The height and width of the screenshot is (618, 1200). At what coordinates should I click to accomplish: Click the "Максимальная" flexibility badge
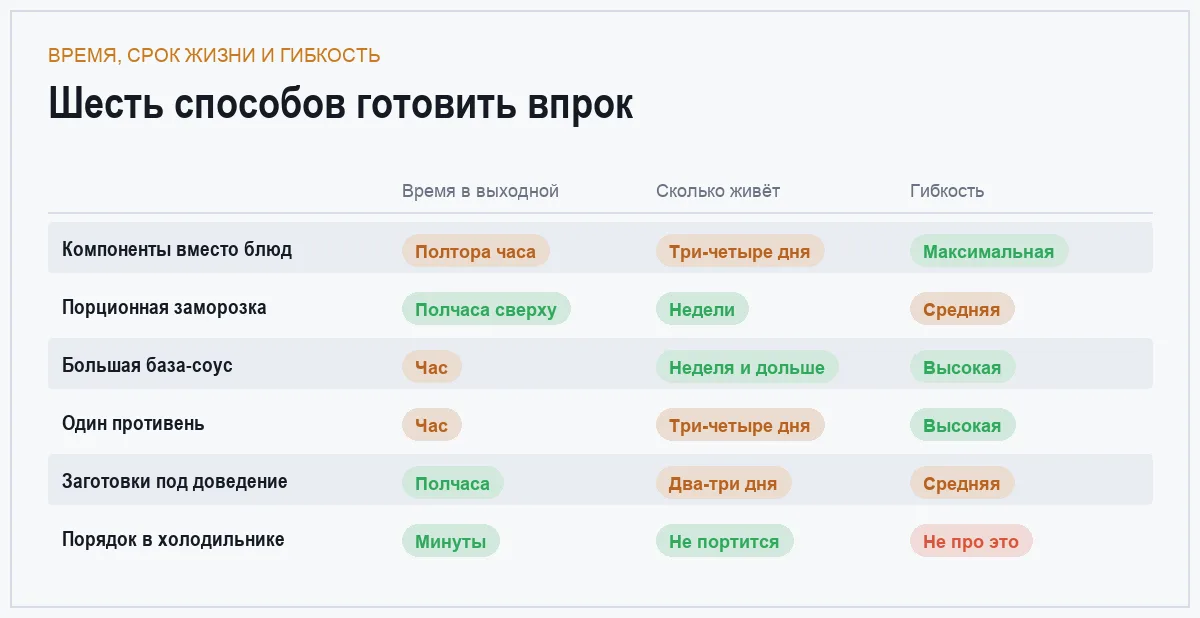(x=989, y=251)
